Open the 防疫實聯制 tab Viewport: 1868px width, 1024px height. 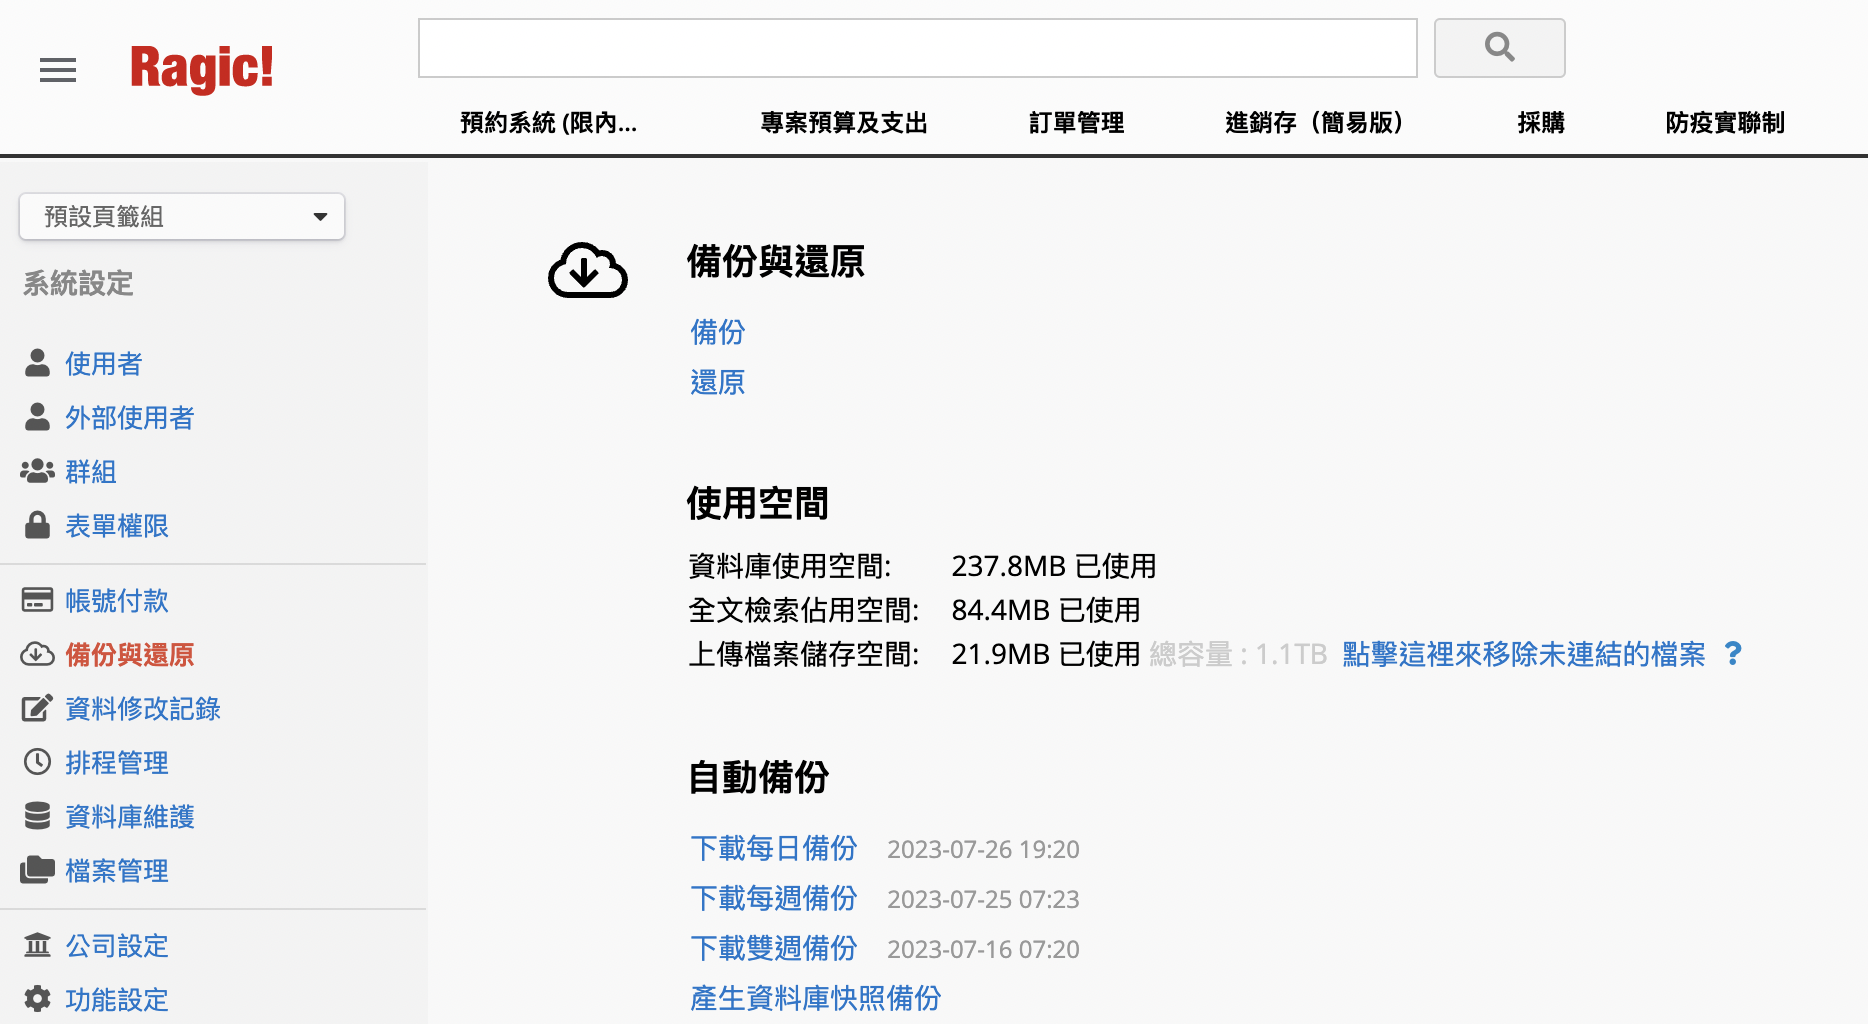1725,123
